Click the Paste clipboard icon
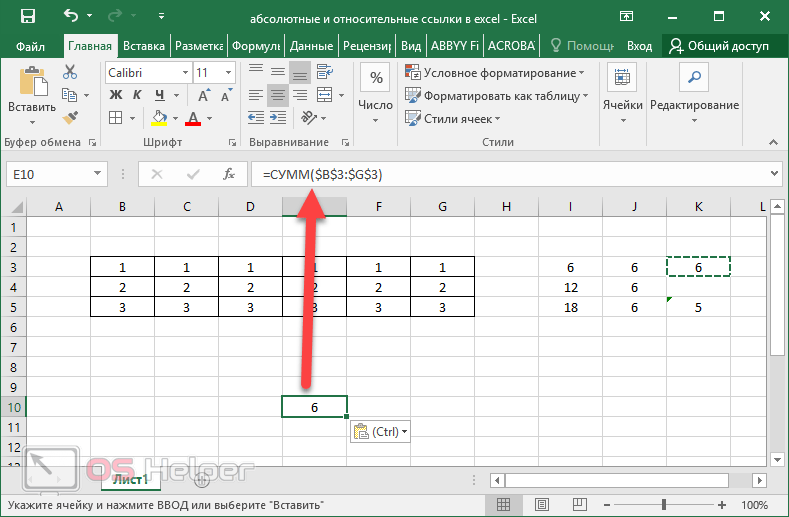 pos(33,82)
